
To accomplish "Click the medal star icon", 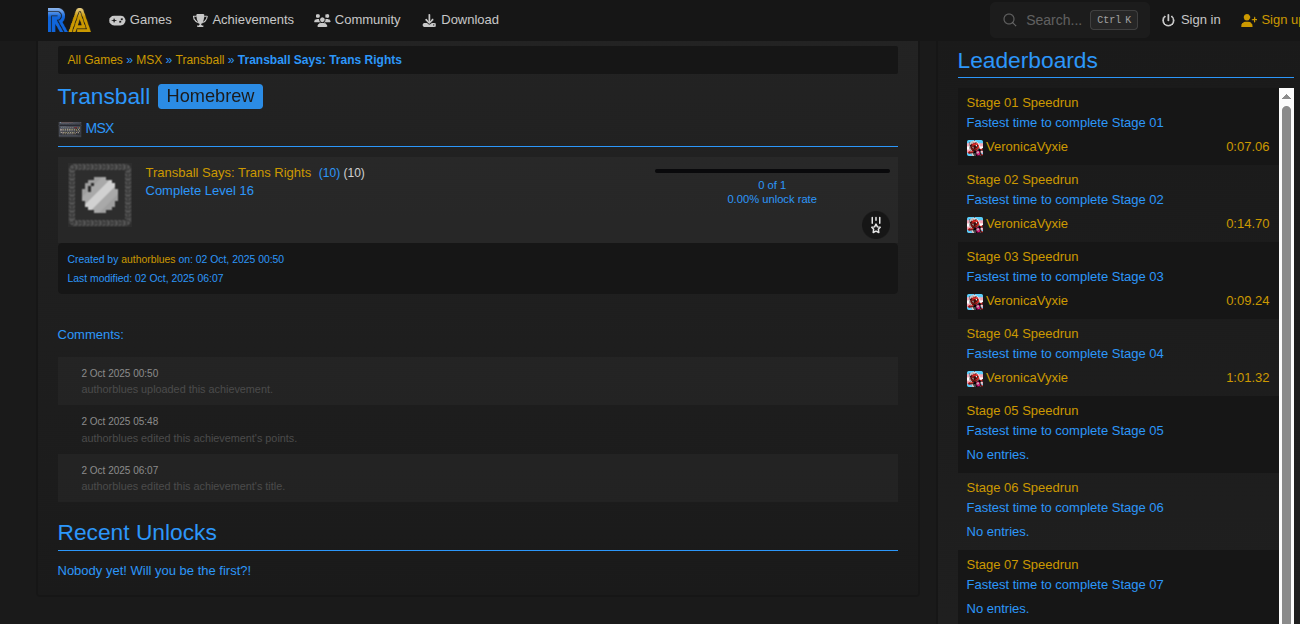I will (876, 225).
